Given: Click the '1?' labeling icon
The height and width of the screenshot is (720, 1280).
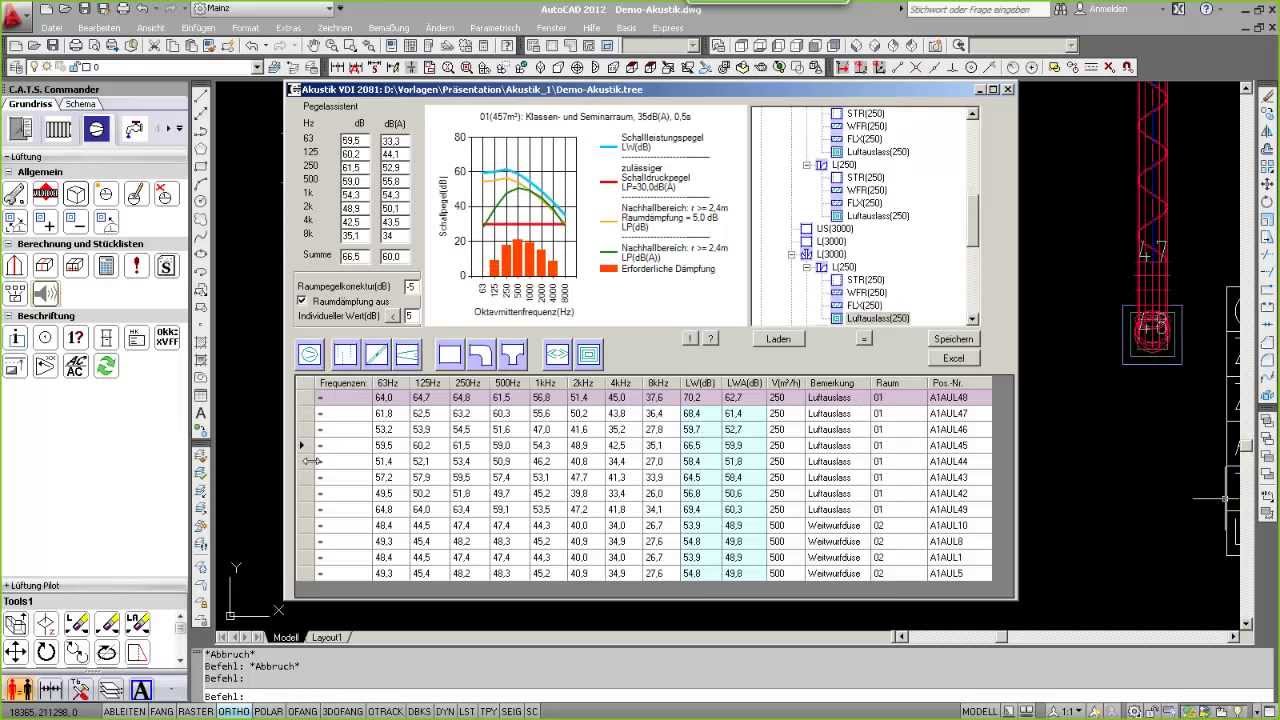Looking at the screenshot, I should 76,338.
